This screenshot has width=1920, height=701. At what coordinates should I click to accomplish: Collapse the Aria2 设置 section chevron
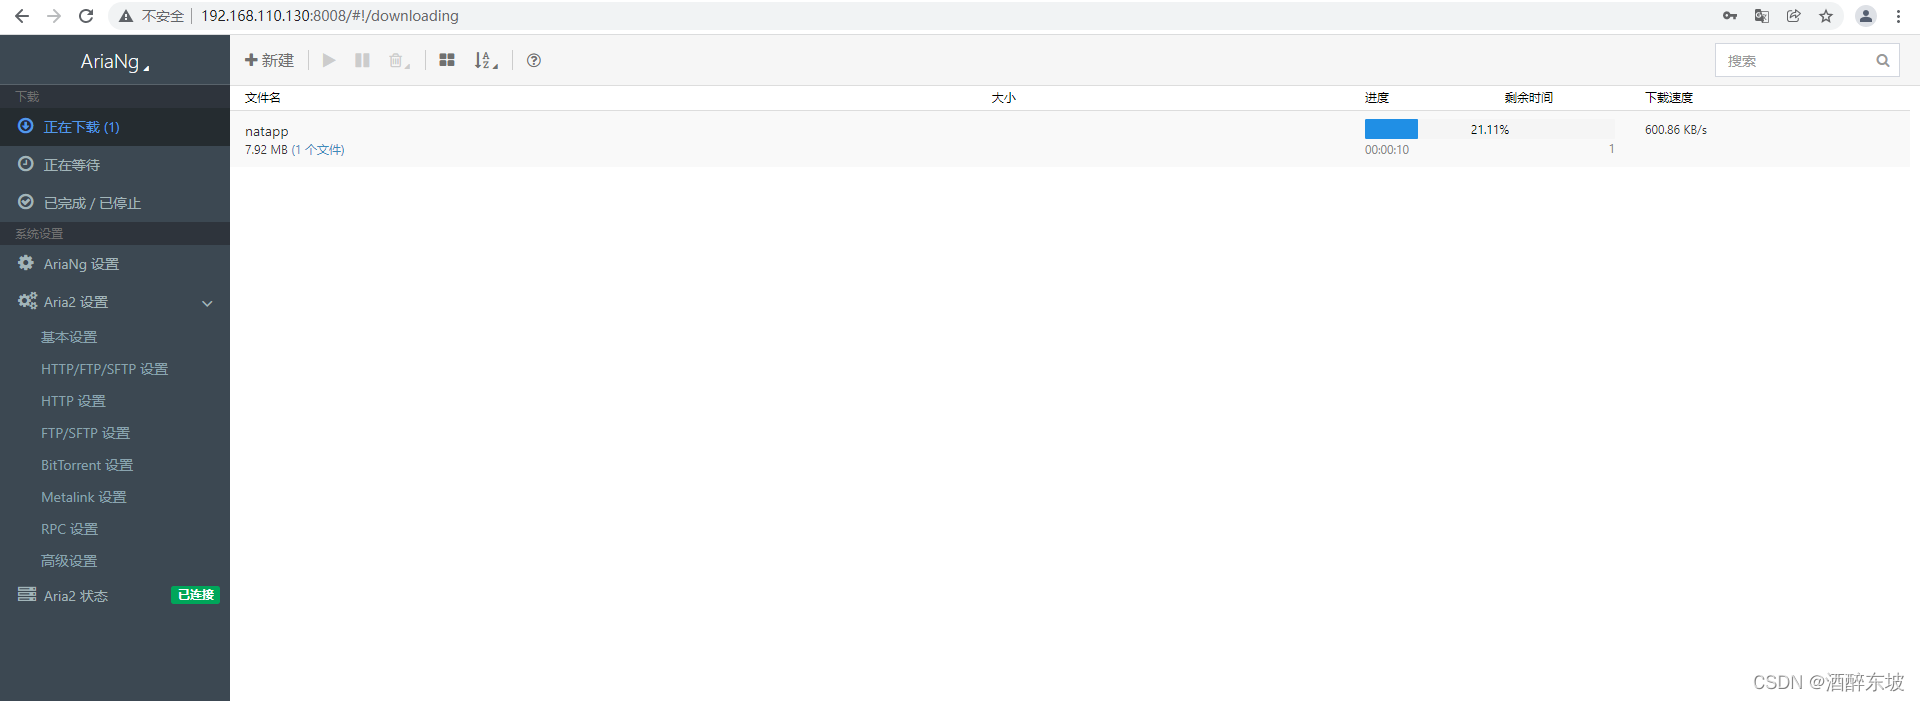pyautogui.click(x=207, y=303)
